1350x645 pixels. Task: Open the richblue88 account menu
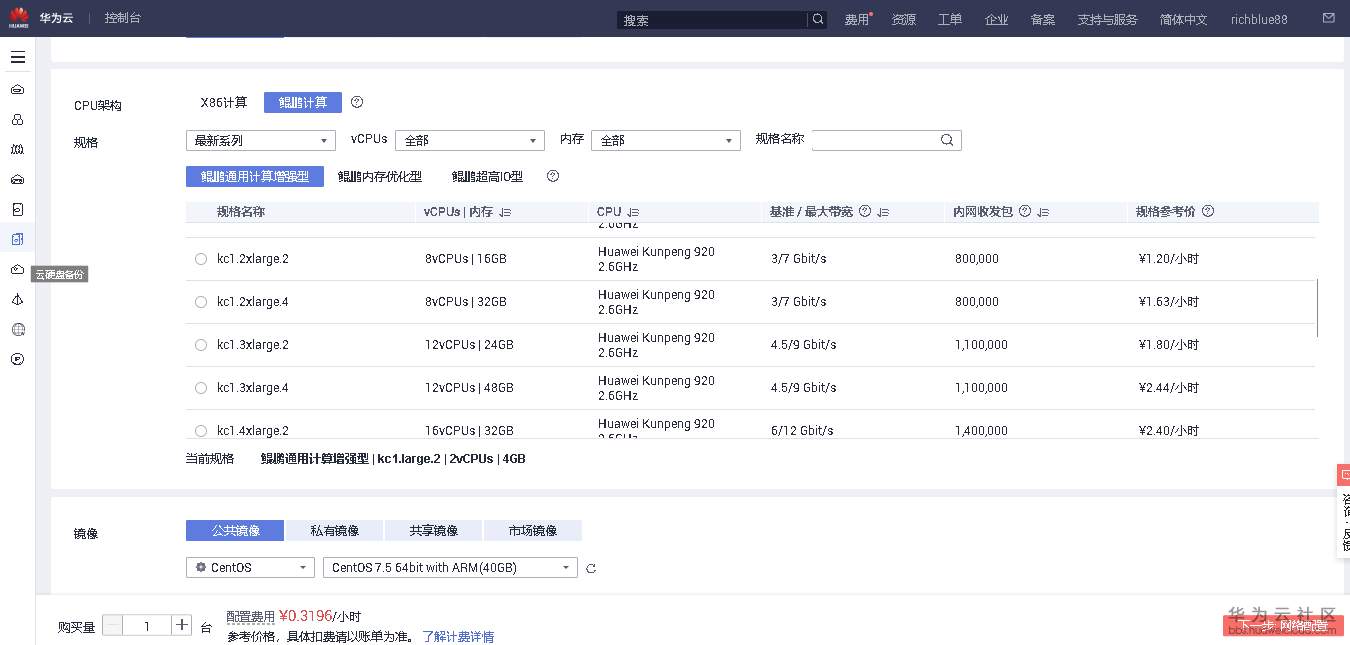pos(1259,19)
